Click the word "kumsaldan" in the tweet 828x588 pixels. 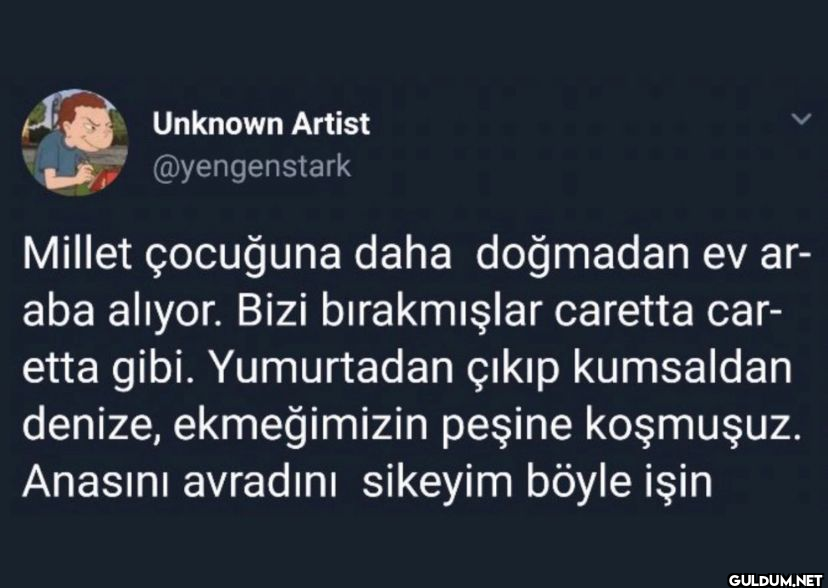683,369
